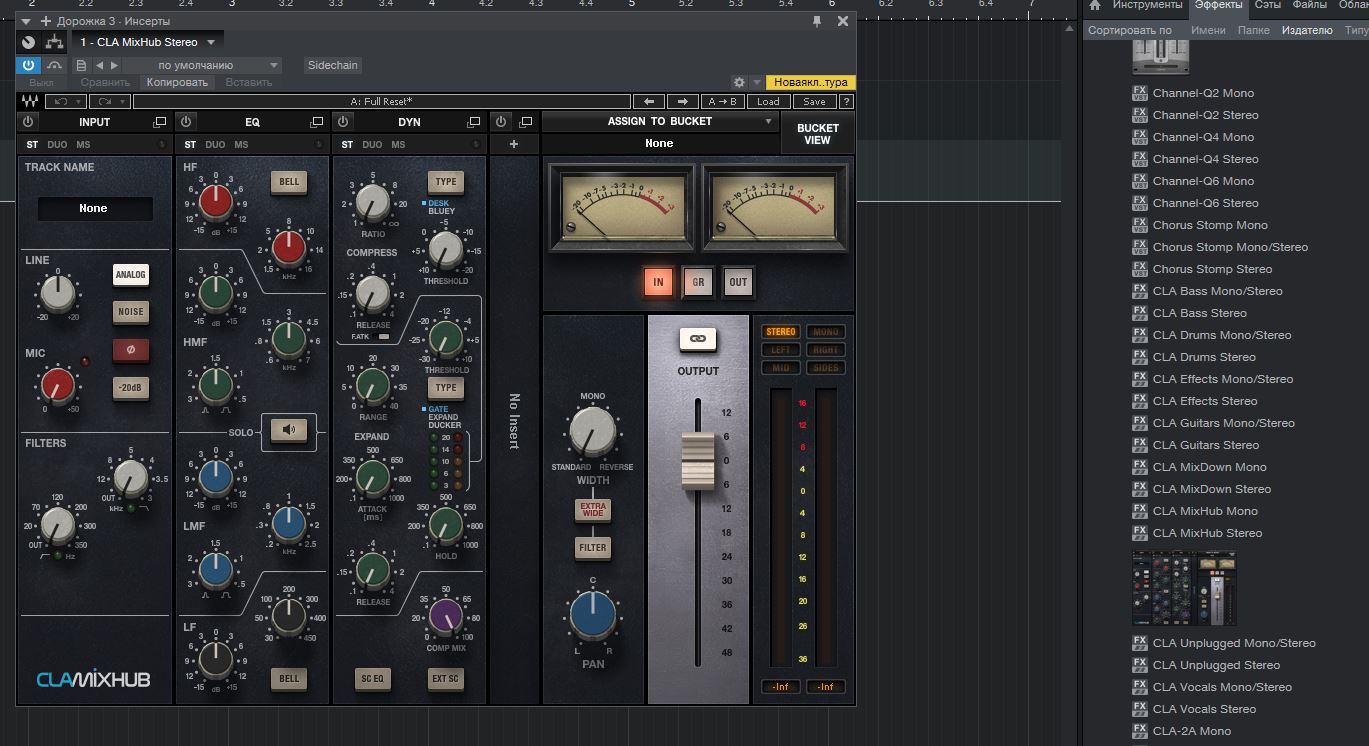
Task: Toggle the plugin bypass power button
Action: pyautogui.click(x=28, y=65)
